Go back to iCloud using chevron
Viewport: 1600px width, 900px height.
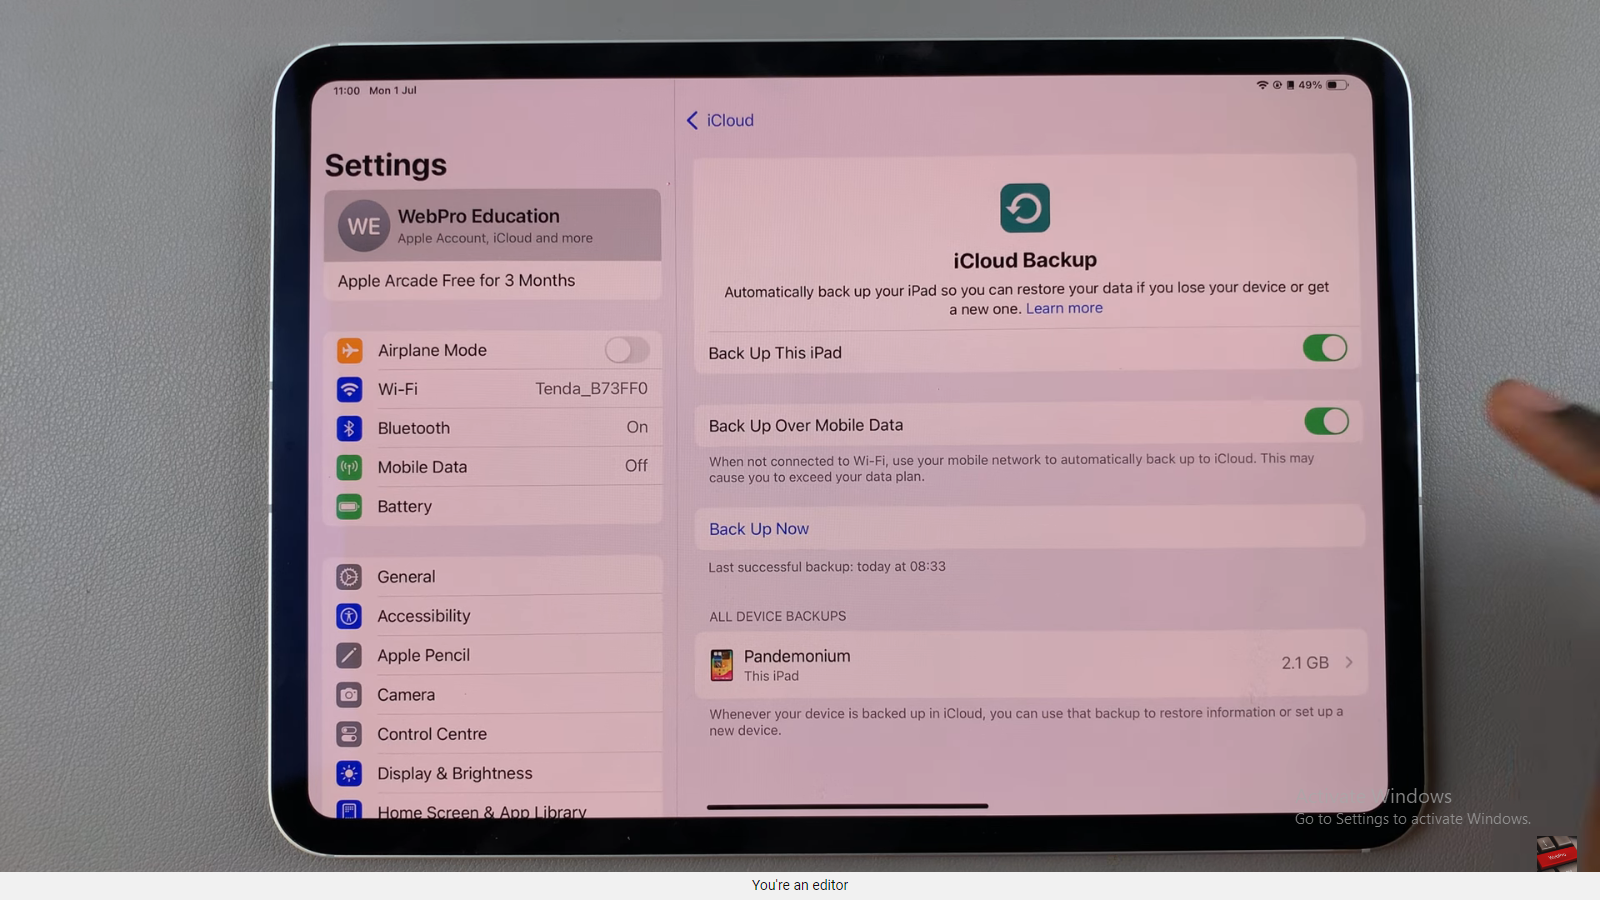click(692, 120)
